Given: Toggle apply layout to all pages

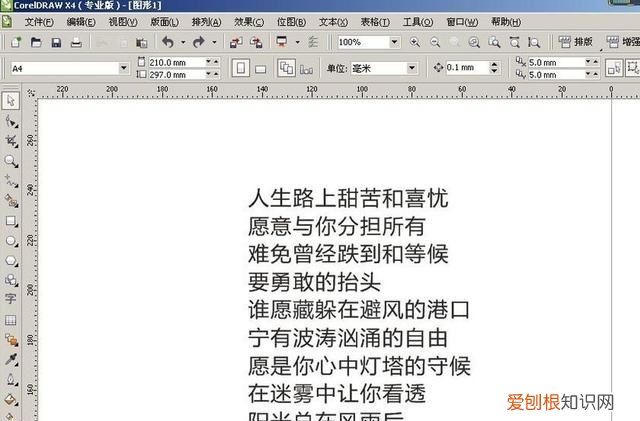Looking at the screenshot, I should point(286,68).
